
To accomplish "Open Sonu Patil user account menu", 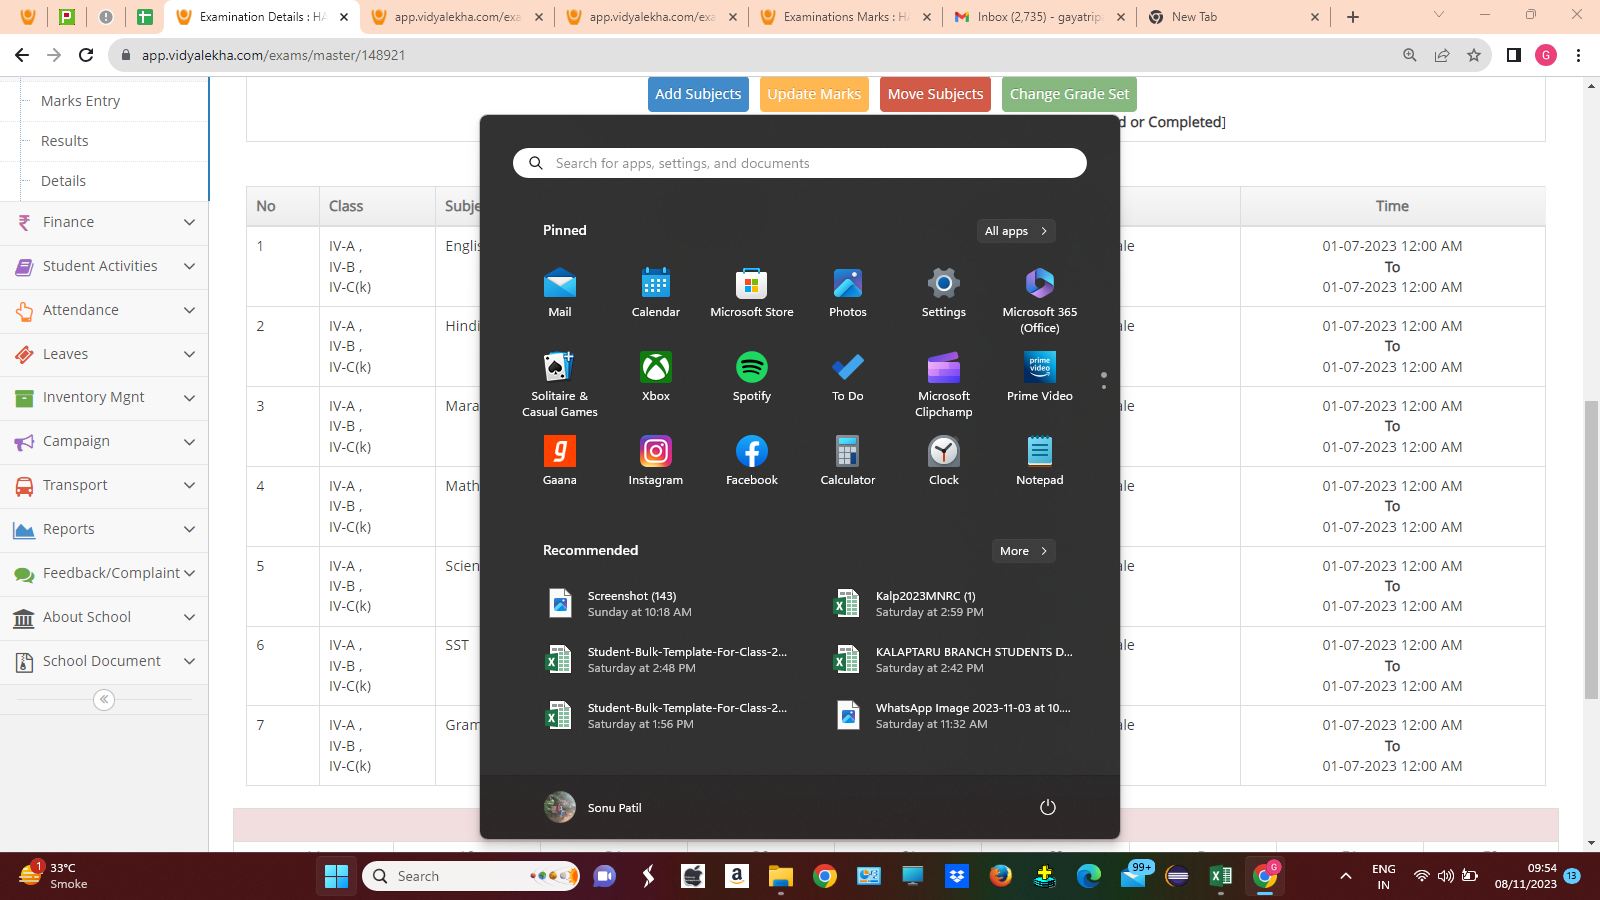I will [594, 807].
